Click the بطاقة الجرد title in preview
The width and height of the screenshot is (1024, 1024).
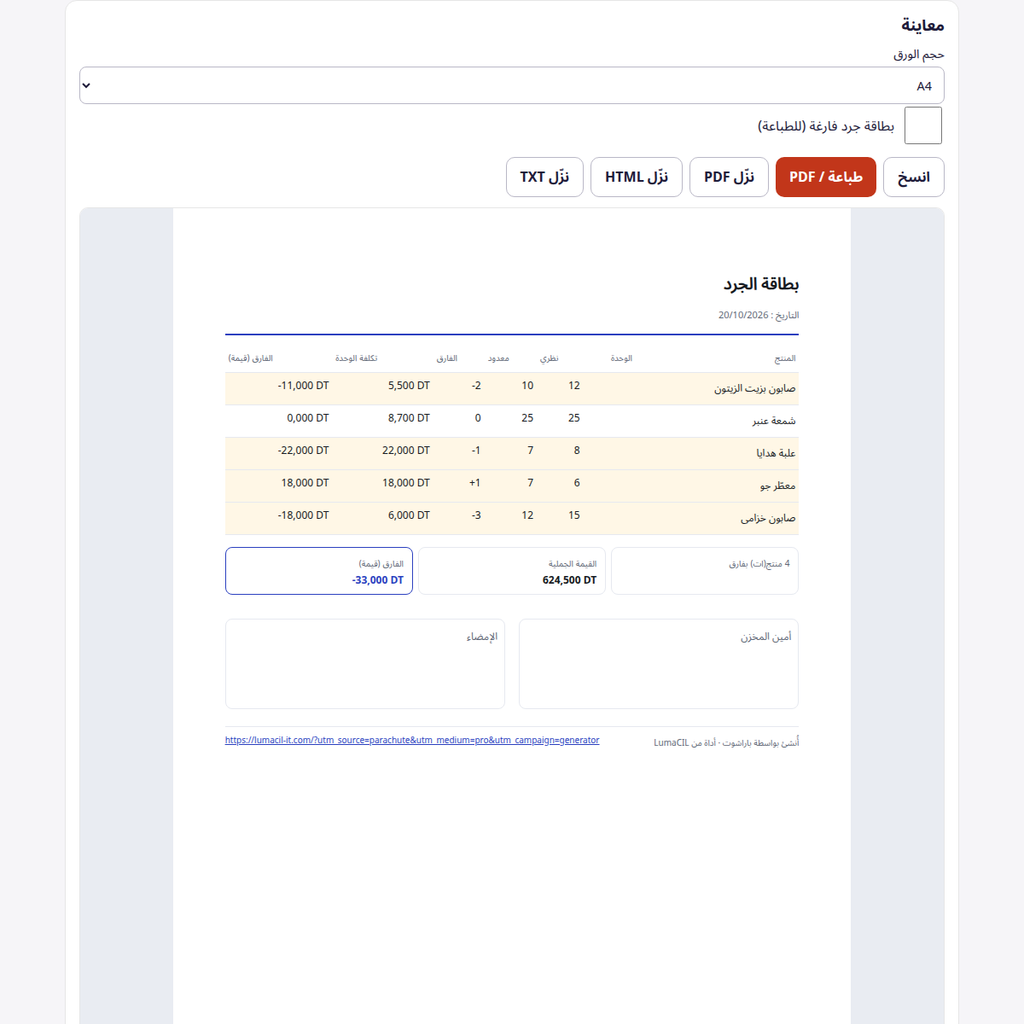tap(761, 284)
